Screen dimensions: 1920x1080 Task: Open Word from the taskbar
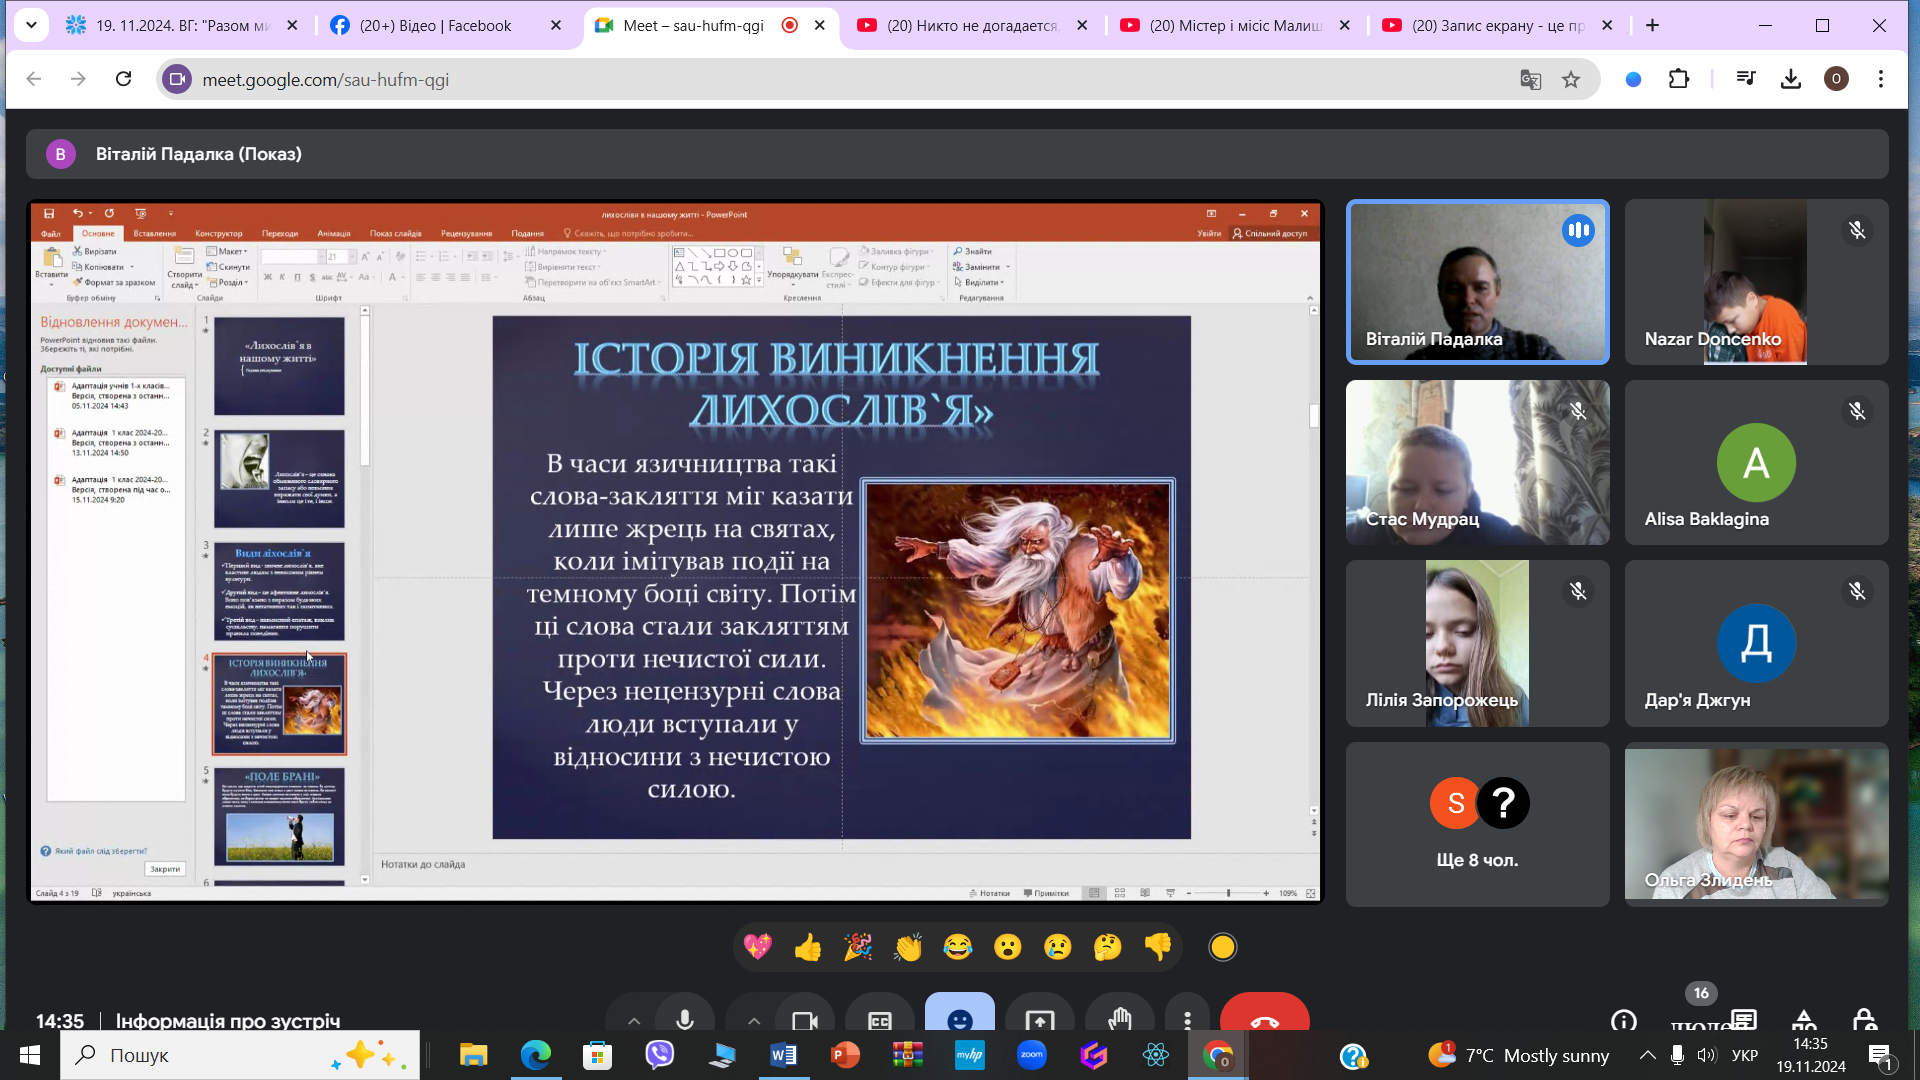coord(783,1055)
